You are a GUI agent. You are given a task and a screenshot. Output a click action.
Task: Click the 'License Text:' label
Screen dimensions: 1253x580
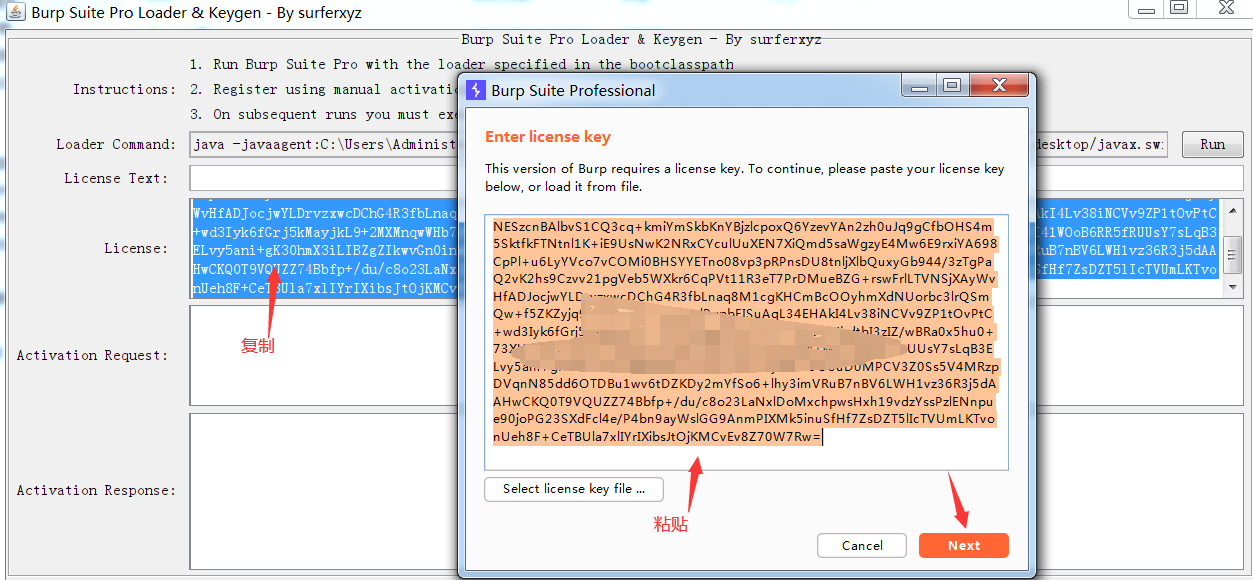(116, 178)
